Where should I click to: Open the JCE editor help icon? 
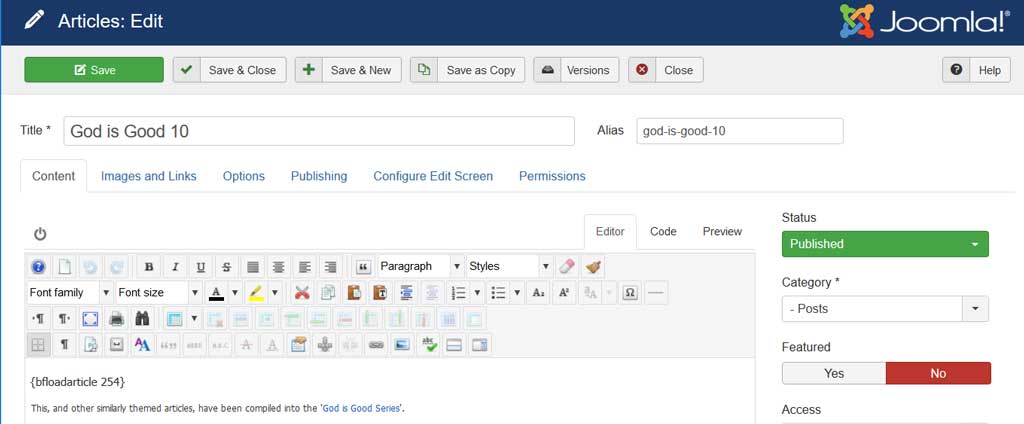39,267
